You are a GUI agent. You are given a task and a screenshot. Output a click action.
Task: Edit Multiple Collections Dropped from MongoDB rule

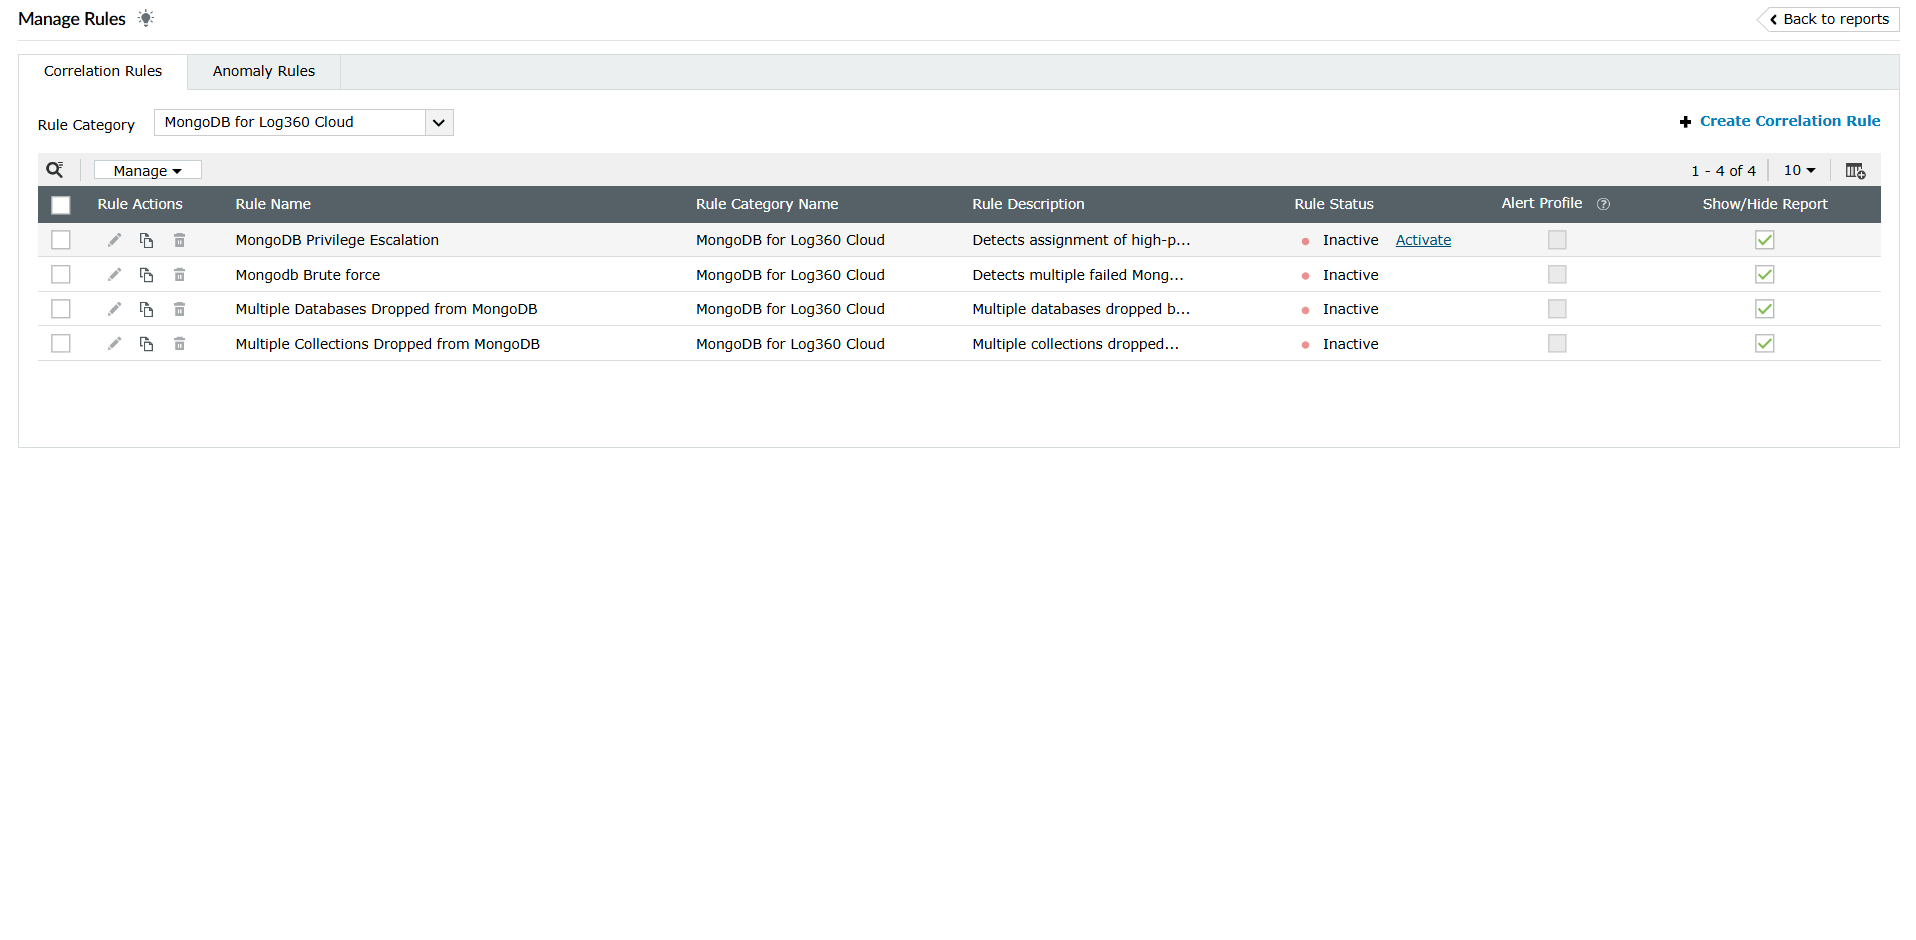pyautogui.click(x=114, y=343)
